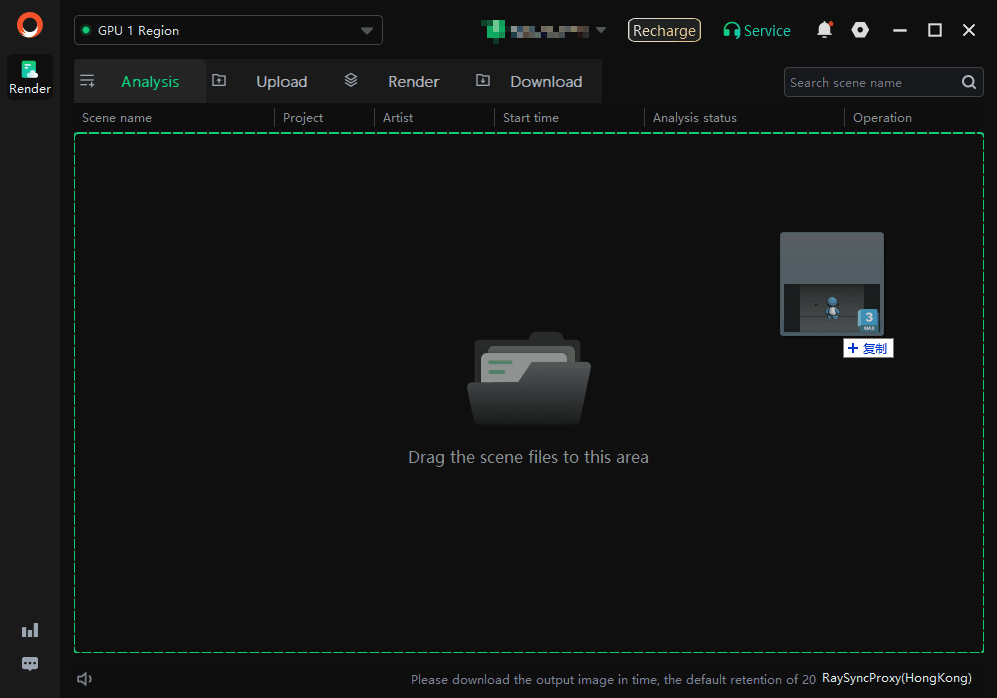Click the Service headset icon

(732, 31)
